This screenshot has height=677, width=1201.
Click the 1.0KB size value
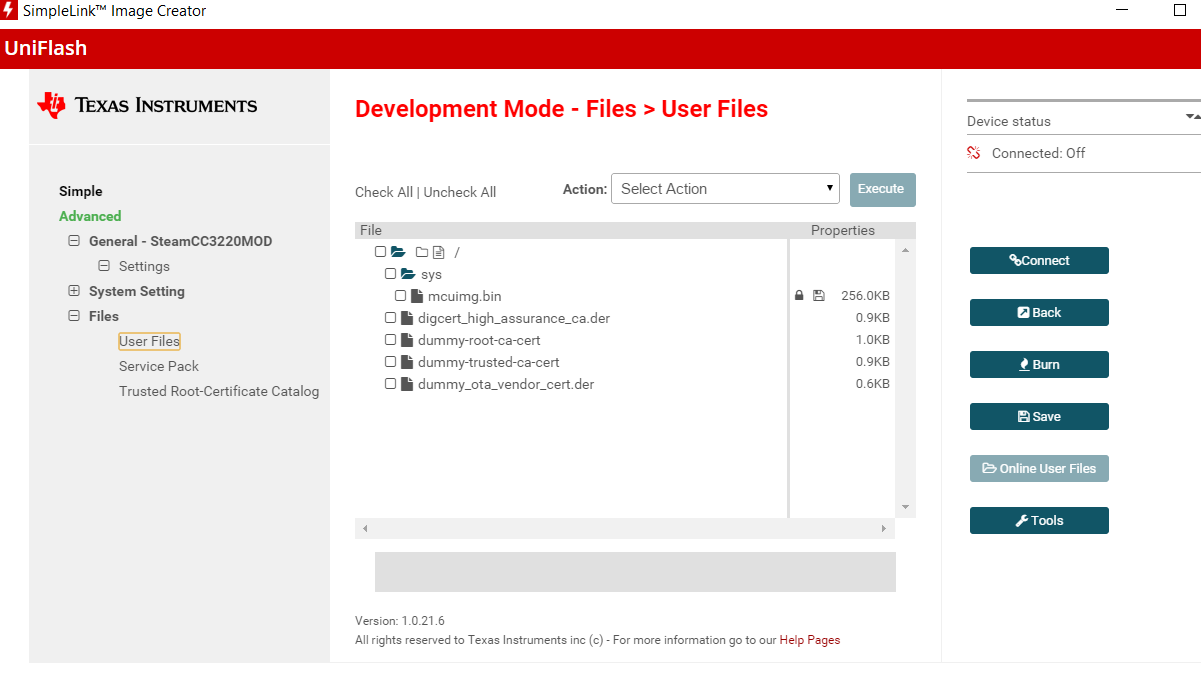coord(873,340)
